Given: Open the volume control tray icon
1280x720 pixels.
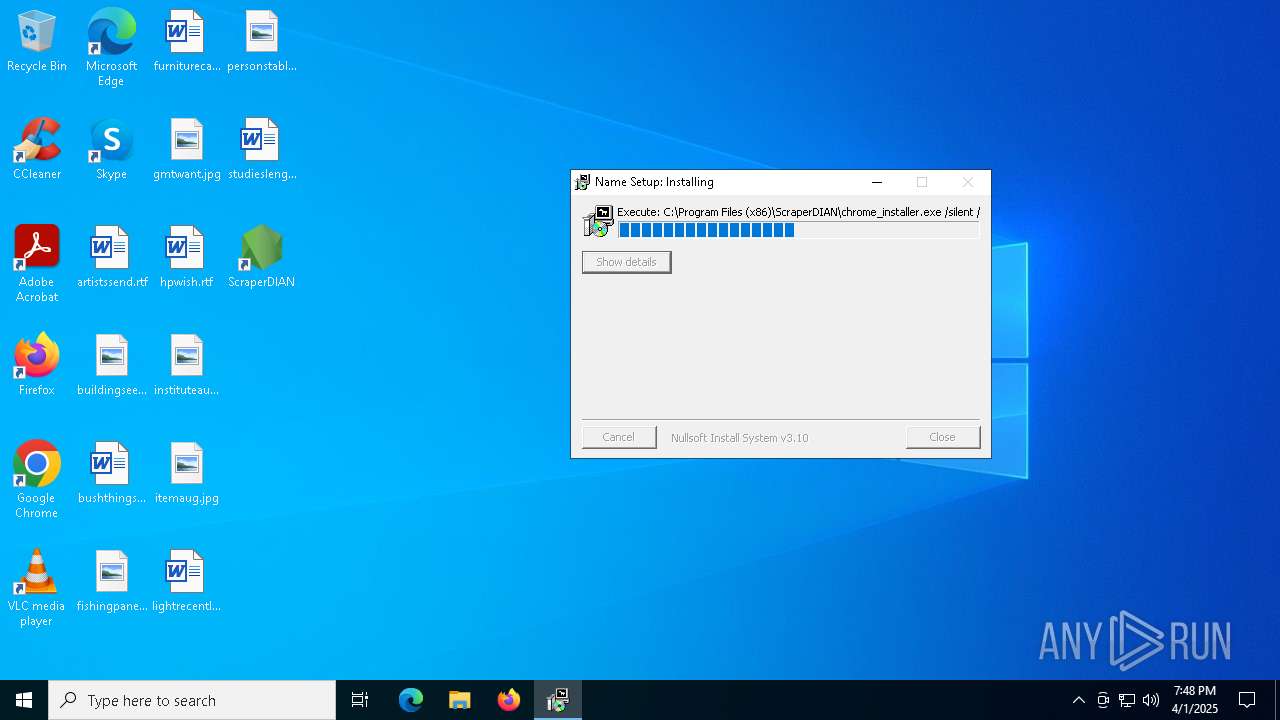Looking at the screenshot, I should (x=1151, y=700).
